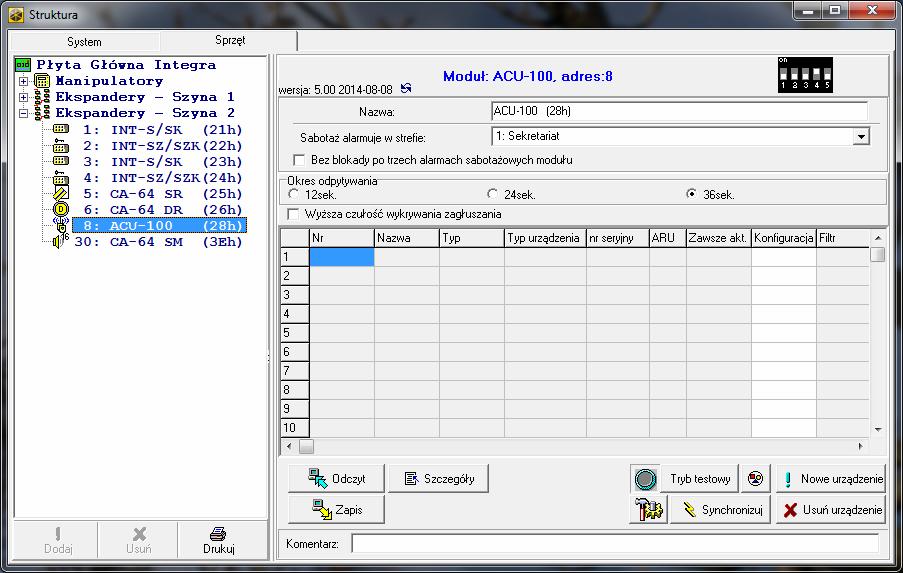Click the yellow D icon of CA-64 DR
The image size is (903, 573).
tap(60, 209)
